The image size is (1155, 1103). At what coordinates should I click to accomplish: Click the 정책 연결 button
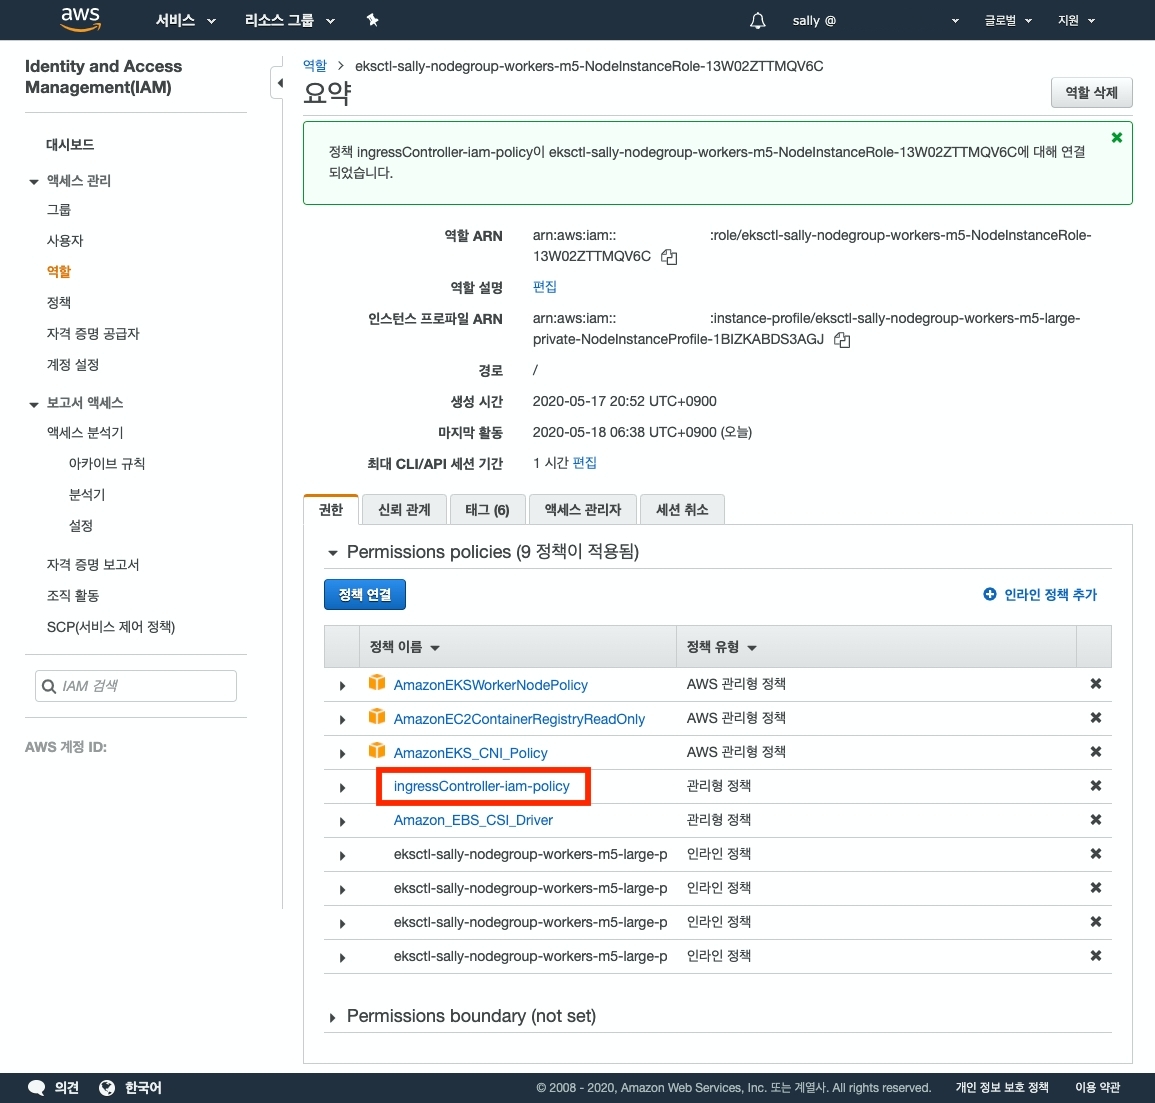(364, 595)
